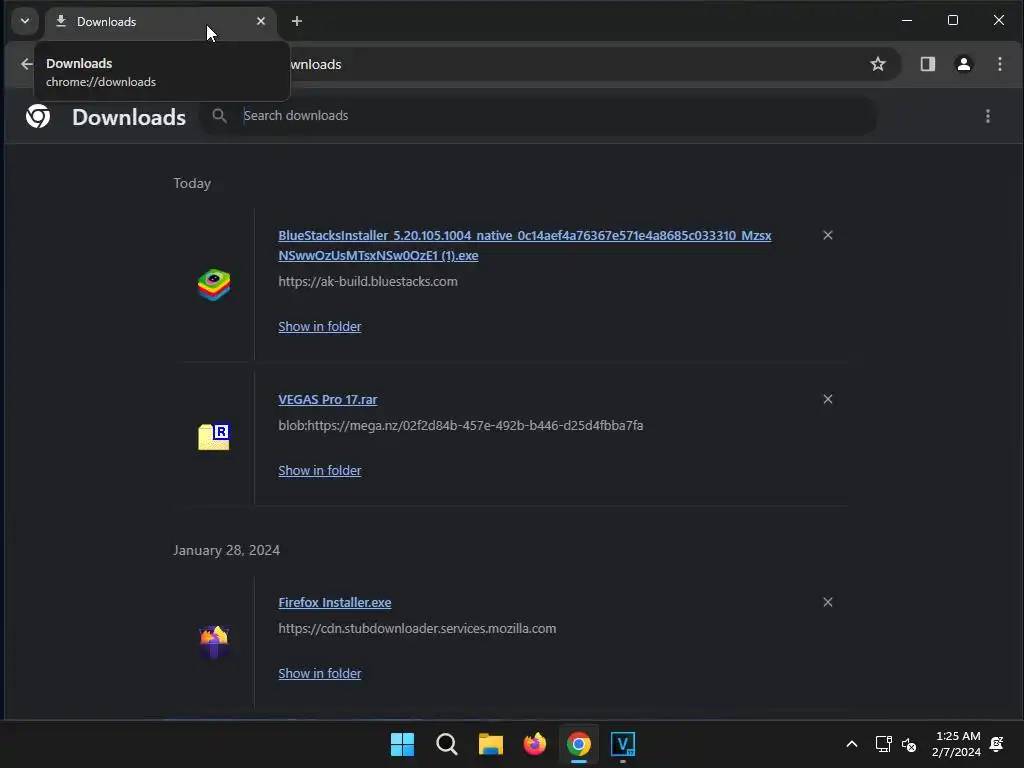This screenshot has width=1024, height=768.
Task: Maximize the Chrome window
Action: click(953, 20)
